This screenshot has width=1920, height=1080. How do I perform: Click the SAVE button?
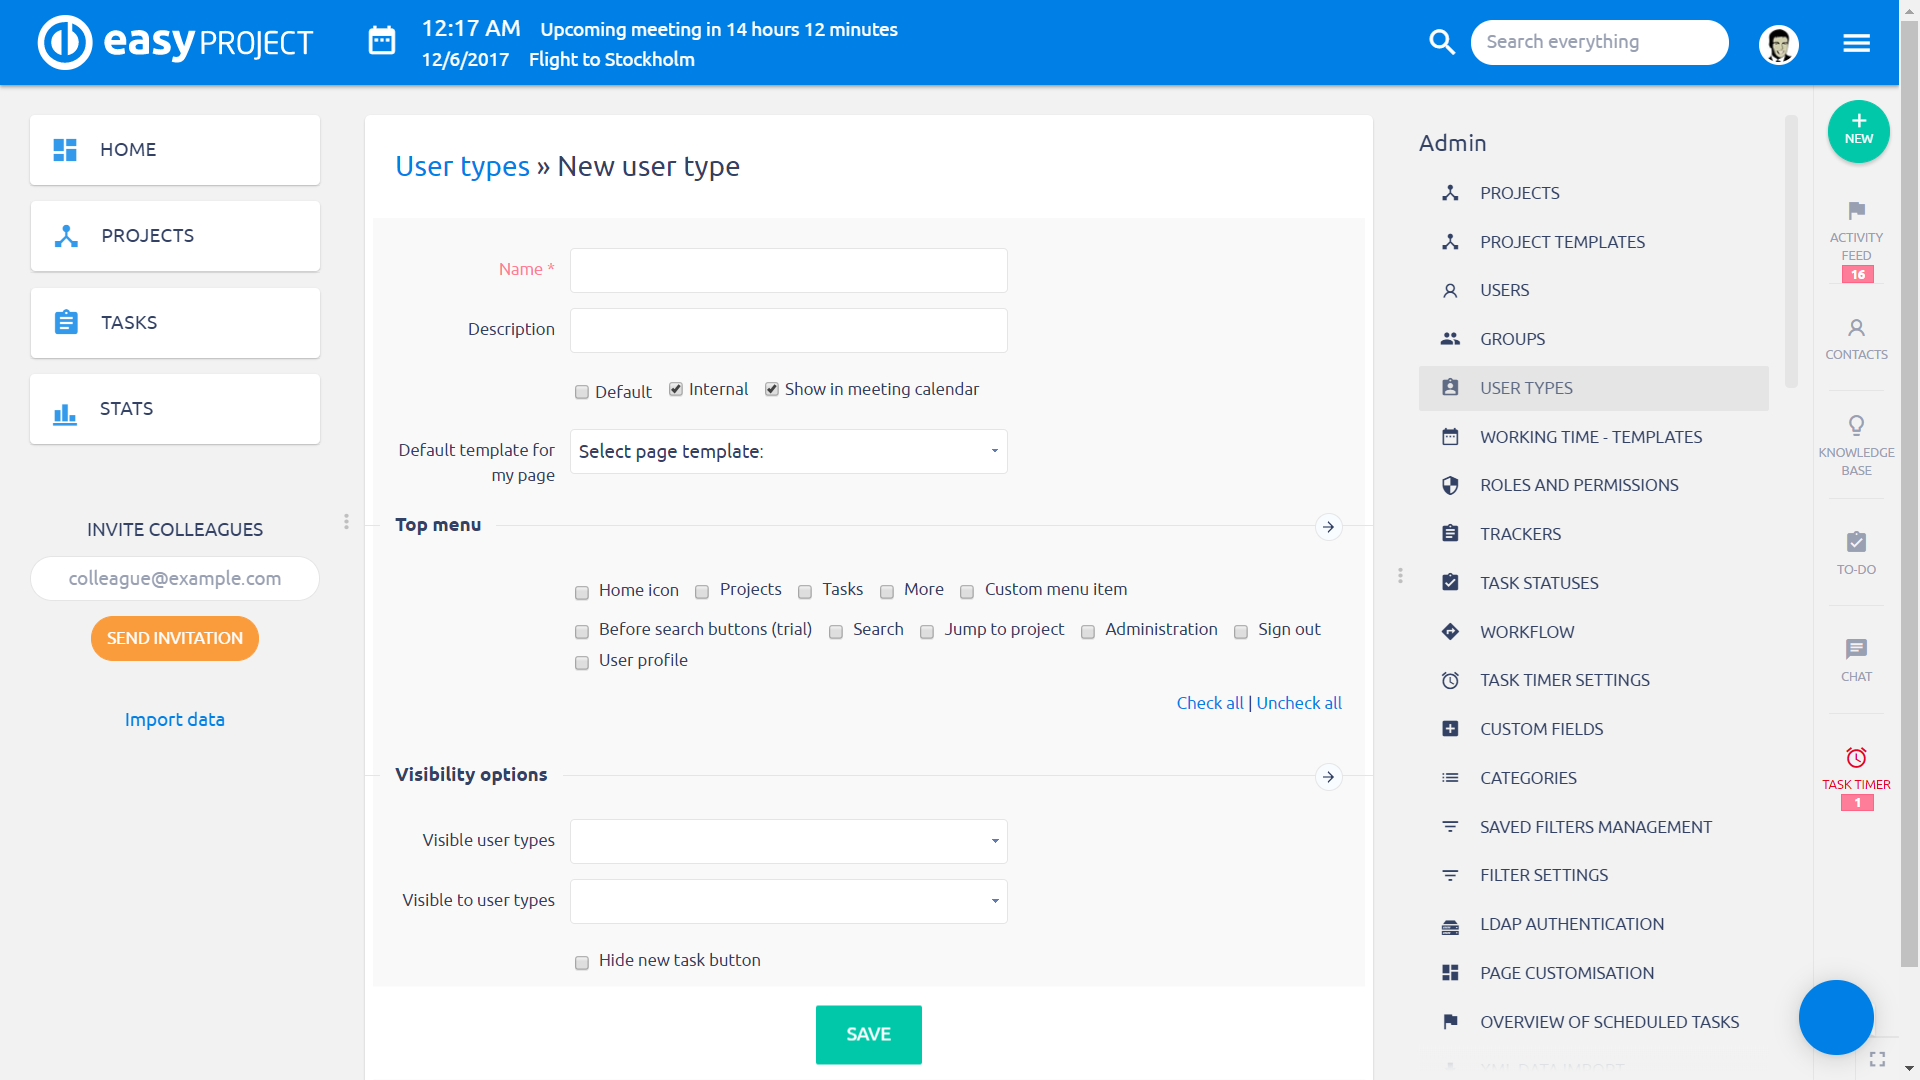click(868, 1035)
